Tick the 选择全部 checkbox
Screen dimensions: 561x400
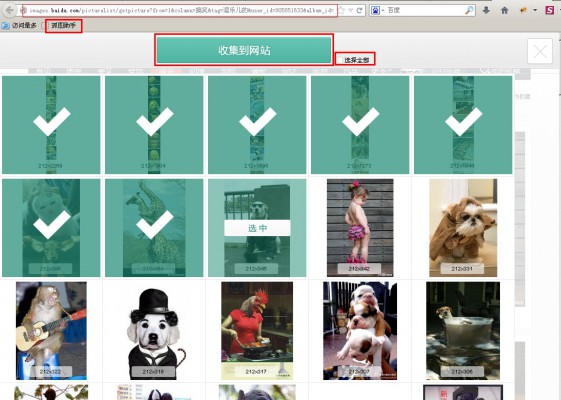coord(340,60)
